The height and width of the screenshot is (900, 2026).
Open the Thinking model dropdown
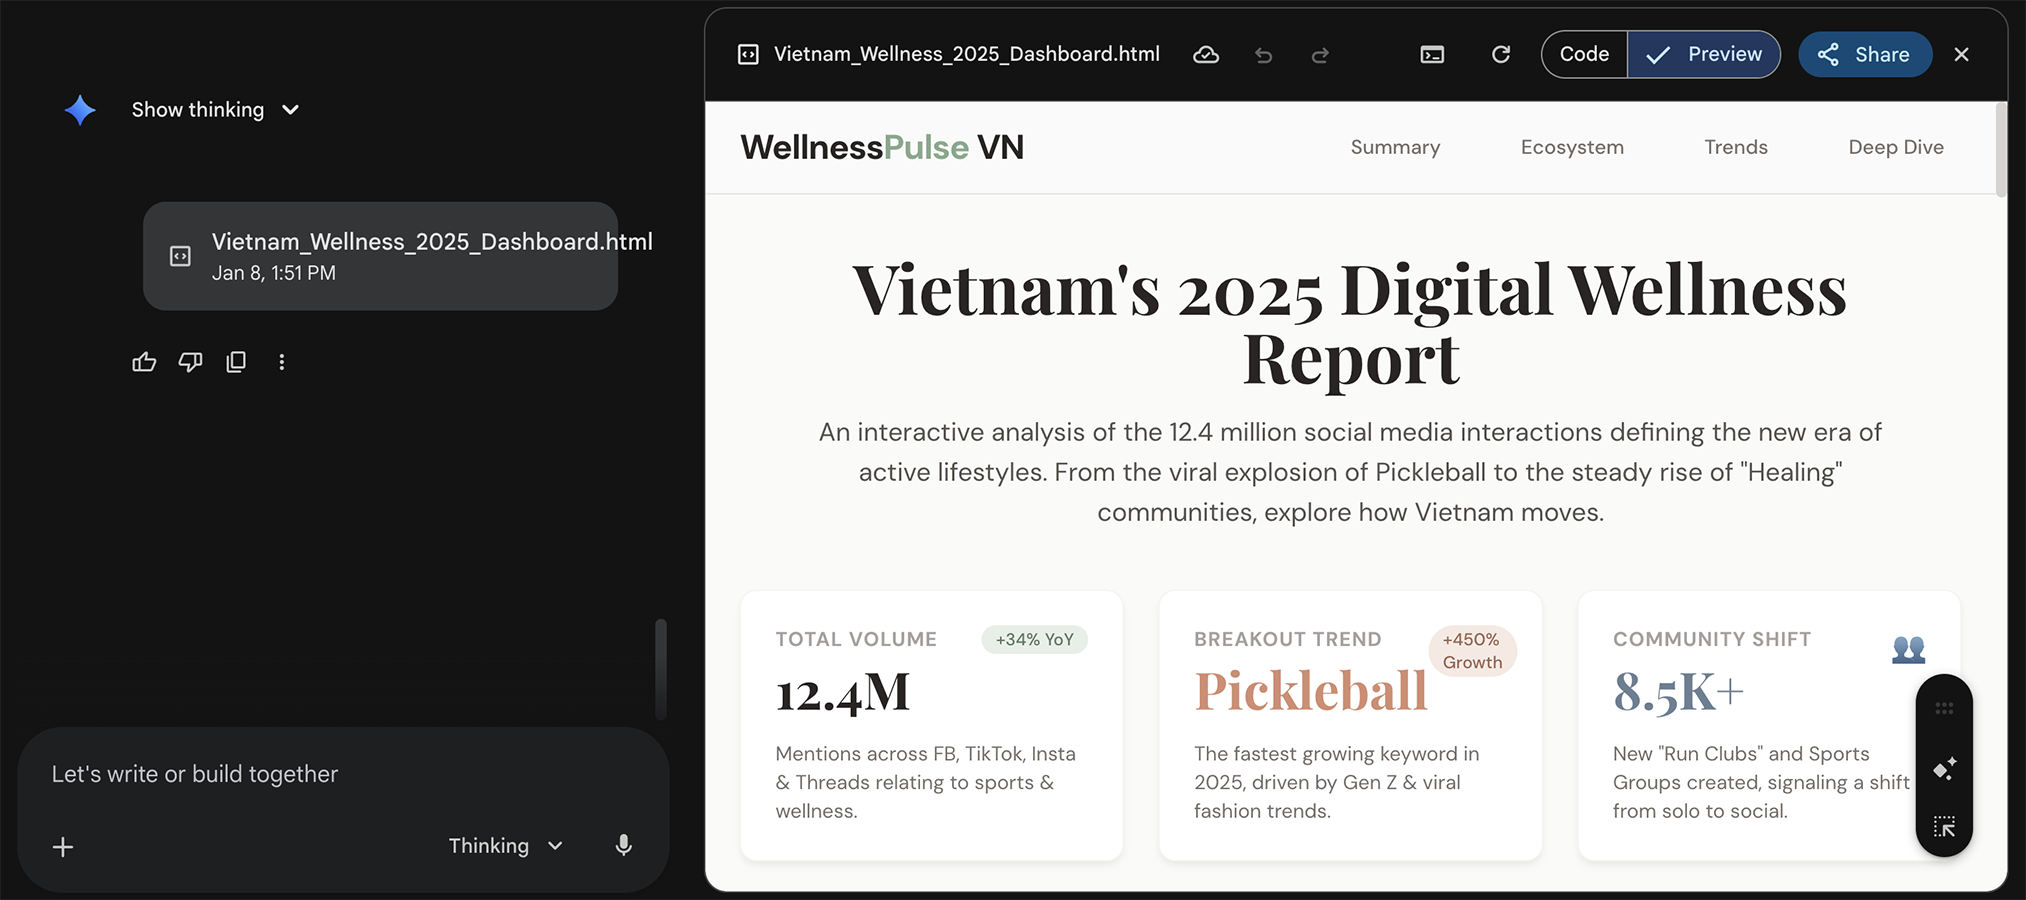tap(505, 846)
